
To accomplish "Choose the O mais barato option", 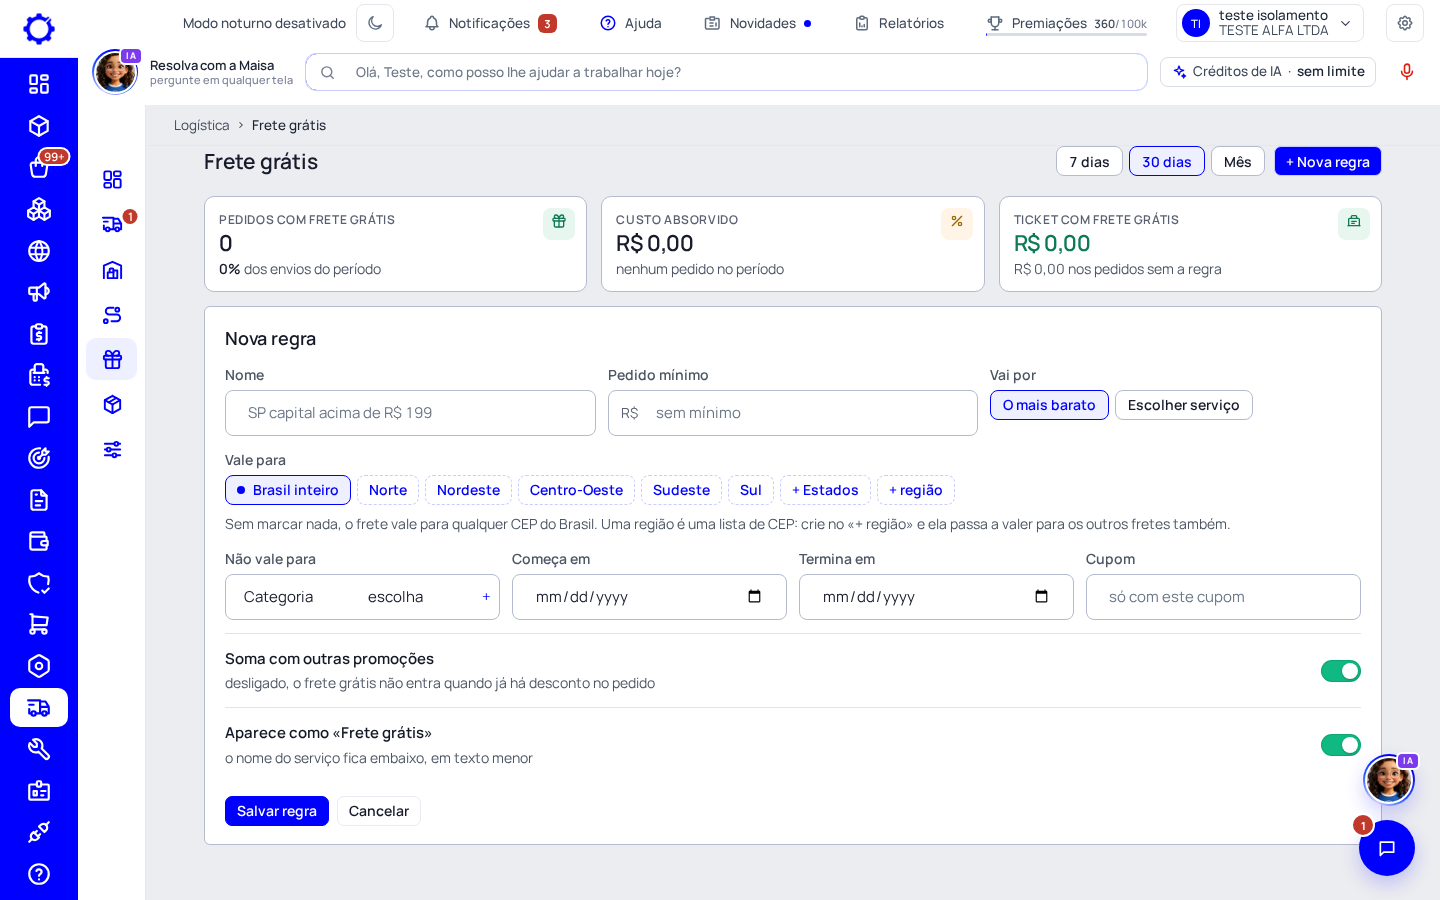I will (x=1049, y=405).
